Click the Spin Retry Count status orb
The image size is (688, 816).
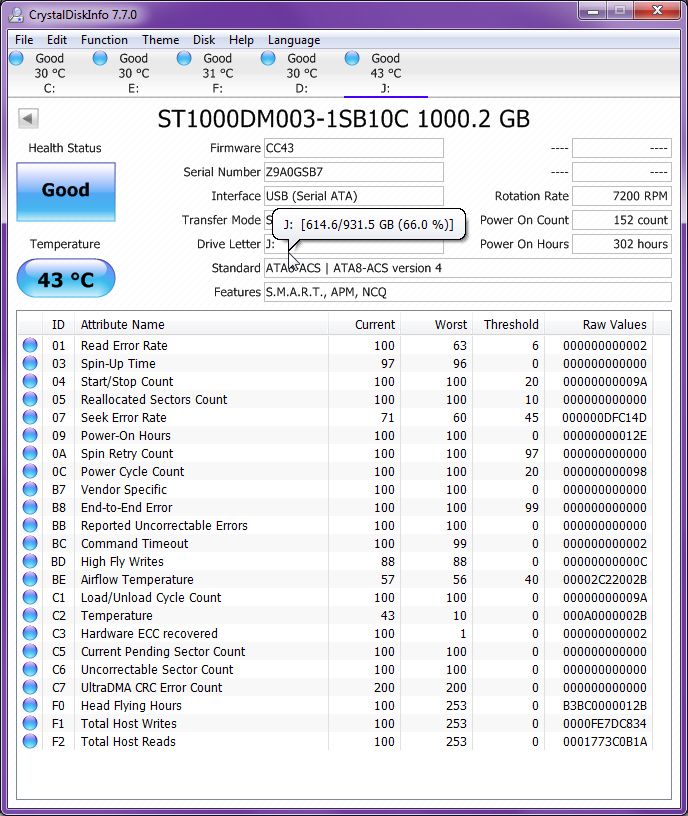pos(30,453)
